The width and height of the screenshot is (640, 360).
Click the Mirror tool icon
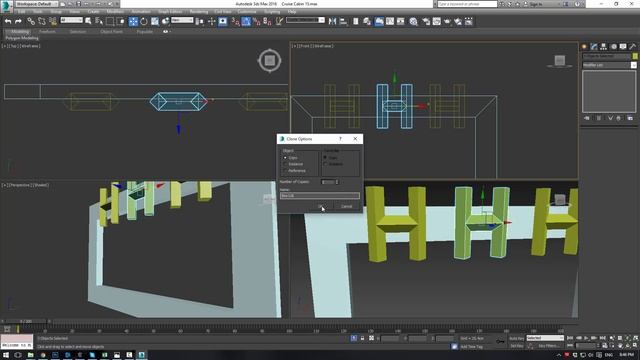[x=333, y=21]
